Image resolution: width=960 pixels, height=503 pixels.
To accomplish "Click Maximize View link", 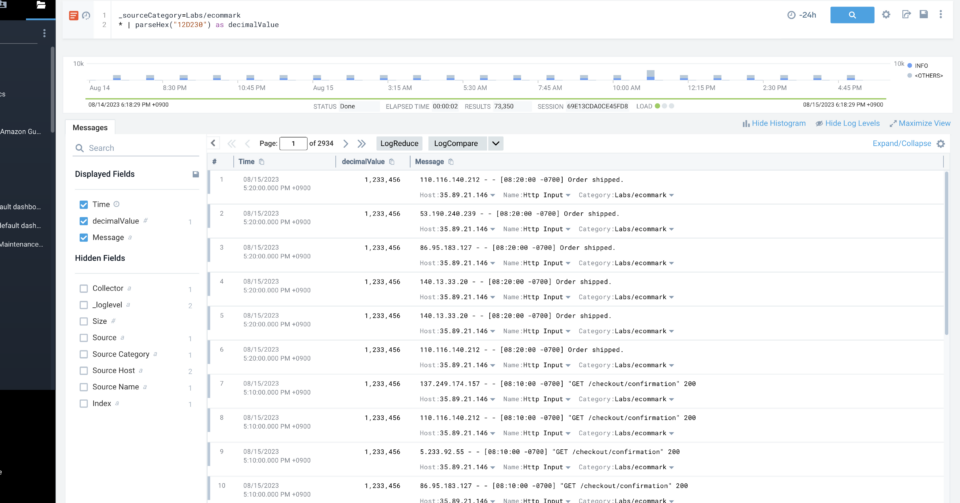I will tap(920, 123).
